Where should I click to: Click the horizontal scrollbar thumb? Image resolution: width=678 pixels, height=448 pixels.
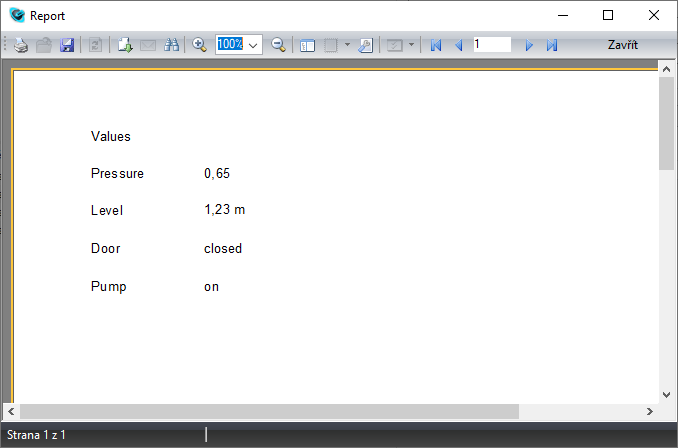pyautogui.click(x=269, y=411)
